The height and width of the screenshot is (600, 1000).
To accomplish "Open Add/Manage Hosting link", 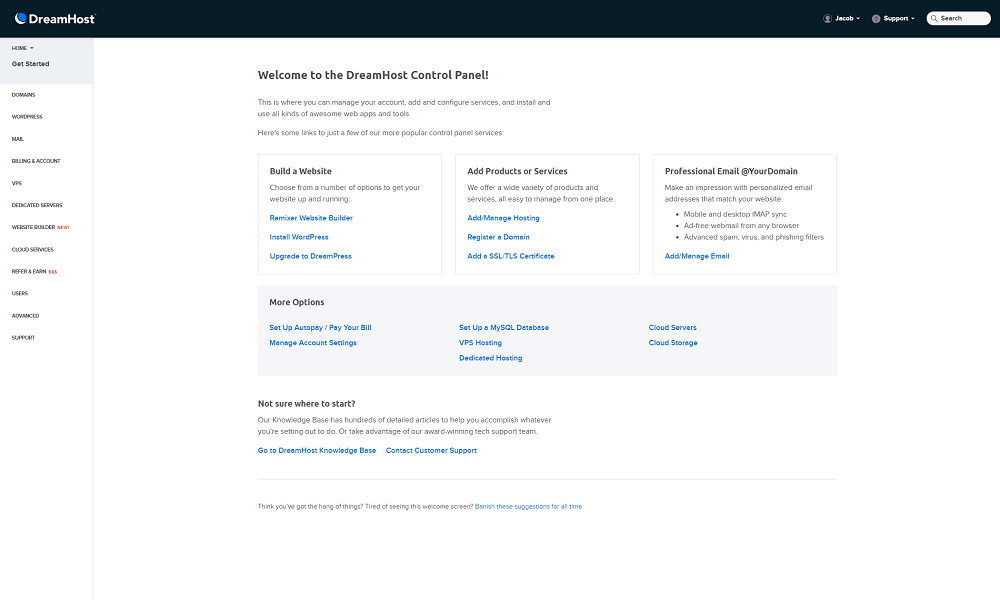I will coord(503,218).
